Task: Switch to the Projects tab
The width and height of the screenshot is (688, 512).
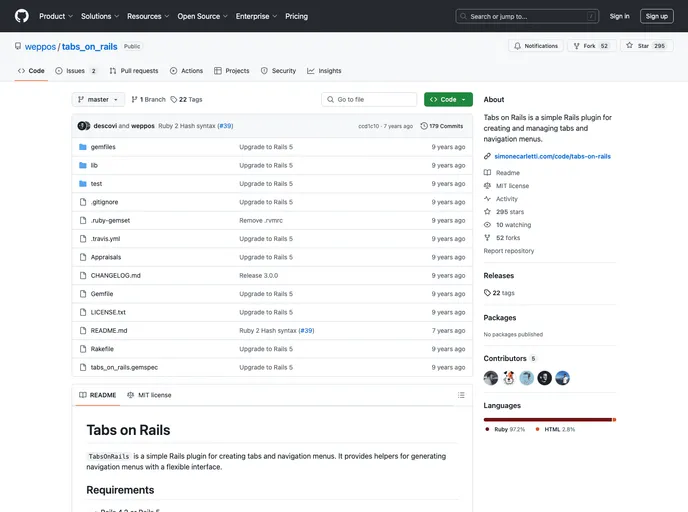Action: point(232,71)
